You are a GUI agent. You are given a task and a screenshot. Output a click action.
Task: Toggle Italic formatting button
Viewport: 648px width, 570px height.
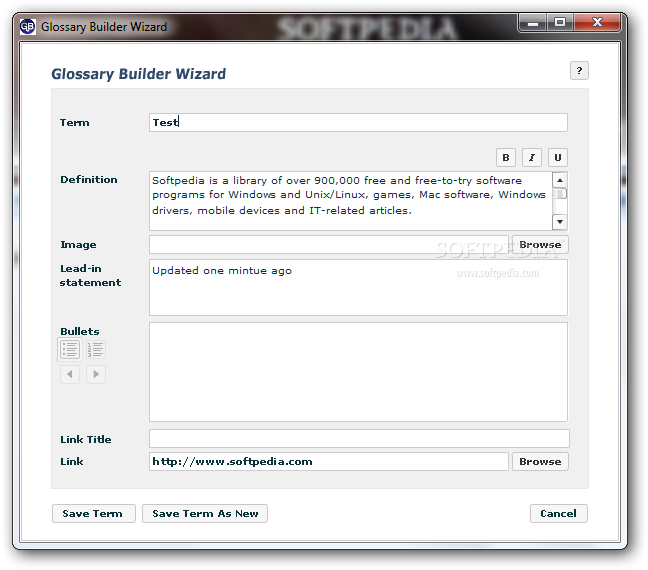(531, 157)
